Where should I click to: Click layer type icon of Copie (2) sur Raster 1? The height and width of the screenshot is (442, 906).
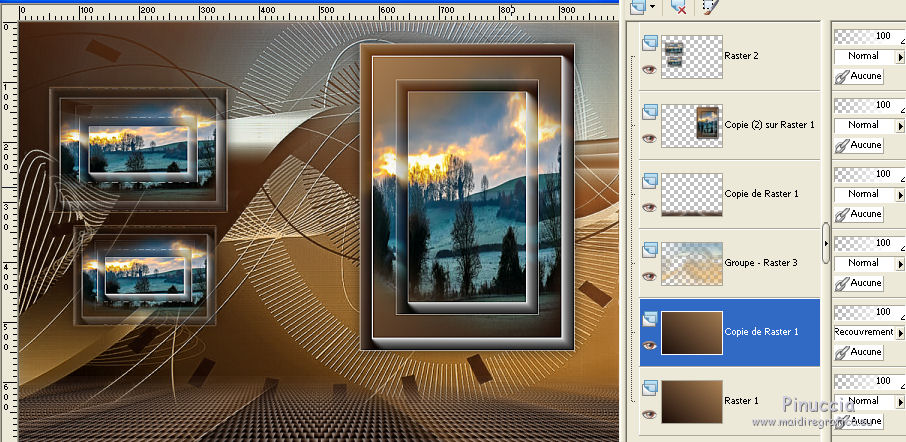point(650,112)
